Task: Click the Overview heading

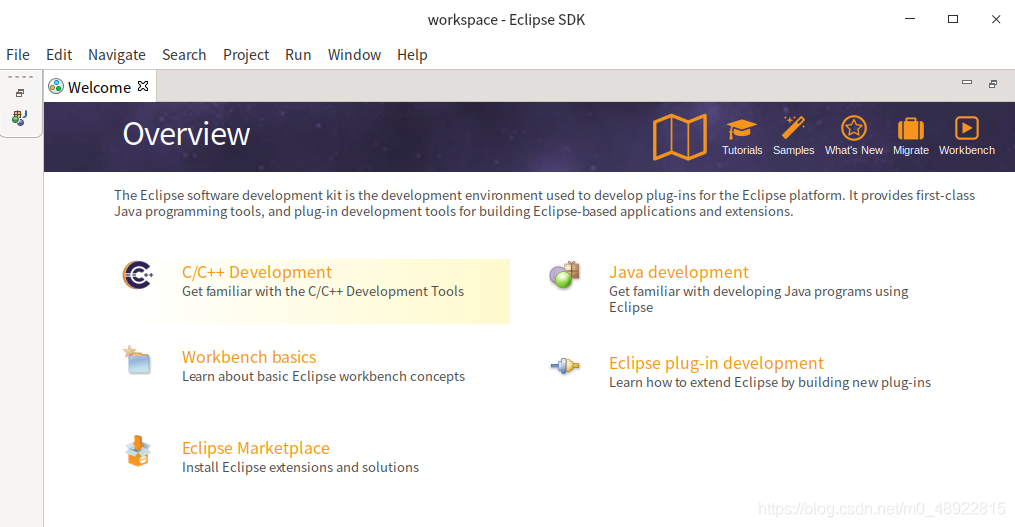Action: pyautogui.click(x=186, y=134)
